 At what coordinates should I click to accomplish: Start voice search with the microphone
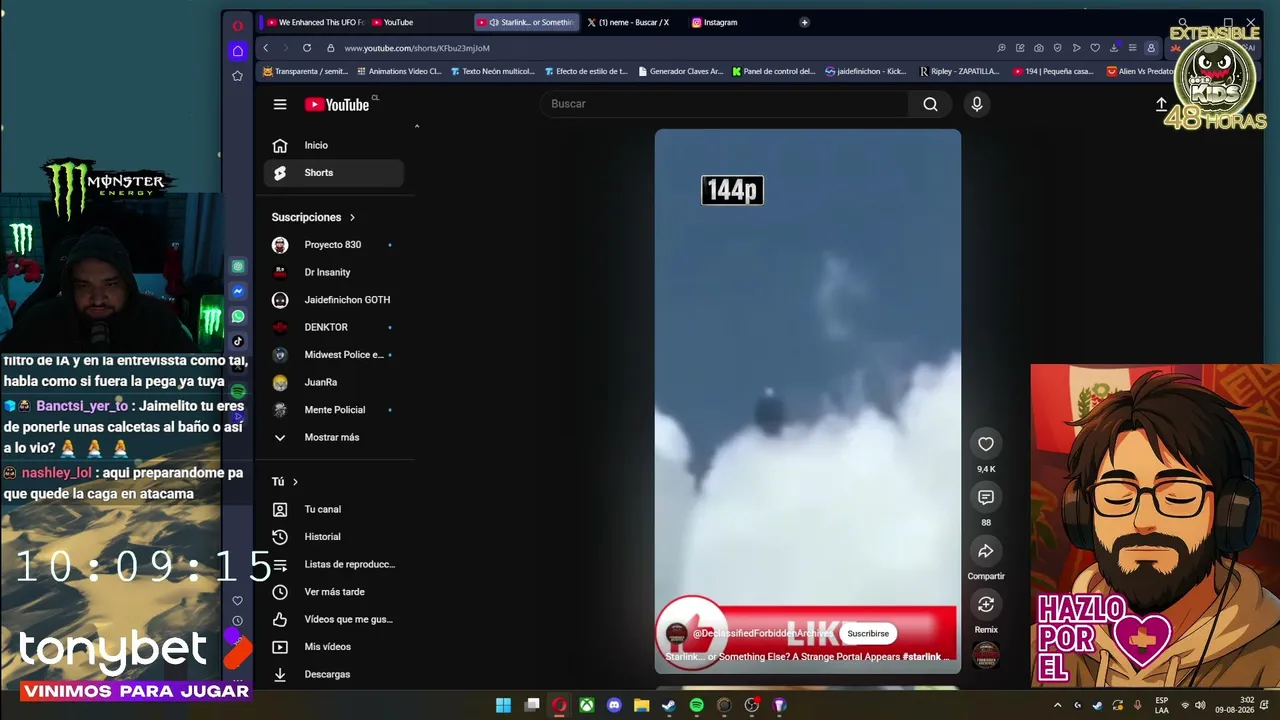click(977, 104)
